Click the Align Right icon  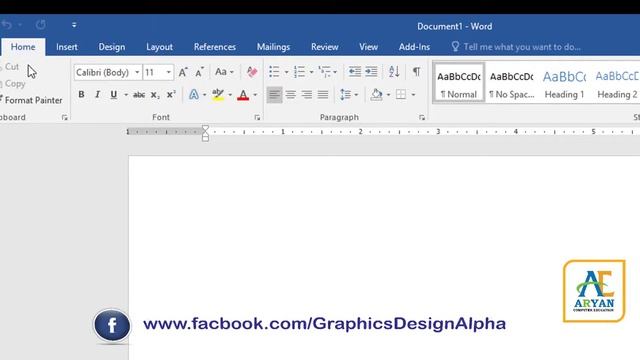307,95
